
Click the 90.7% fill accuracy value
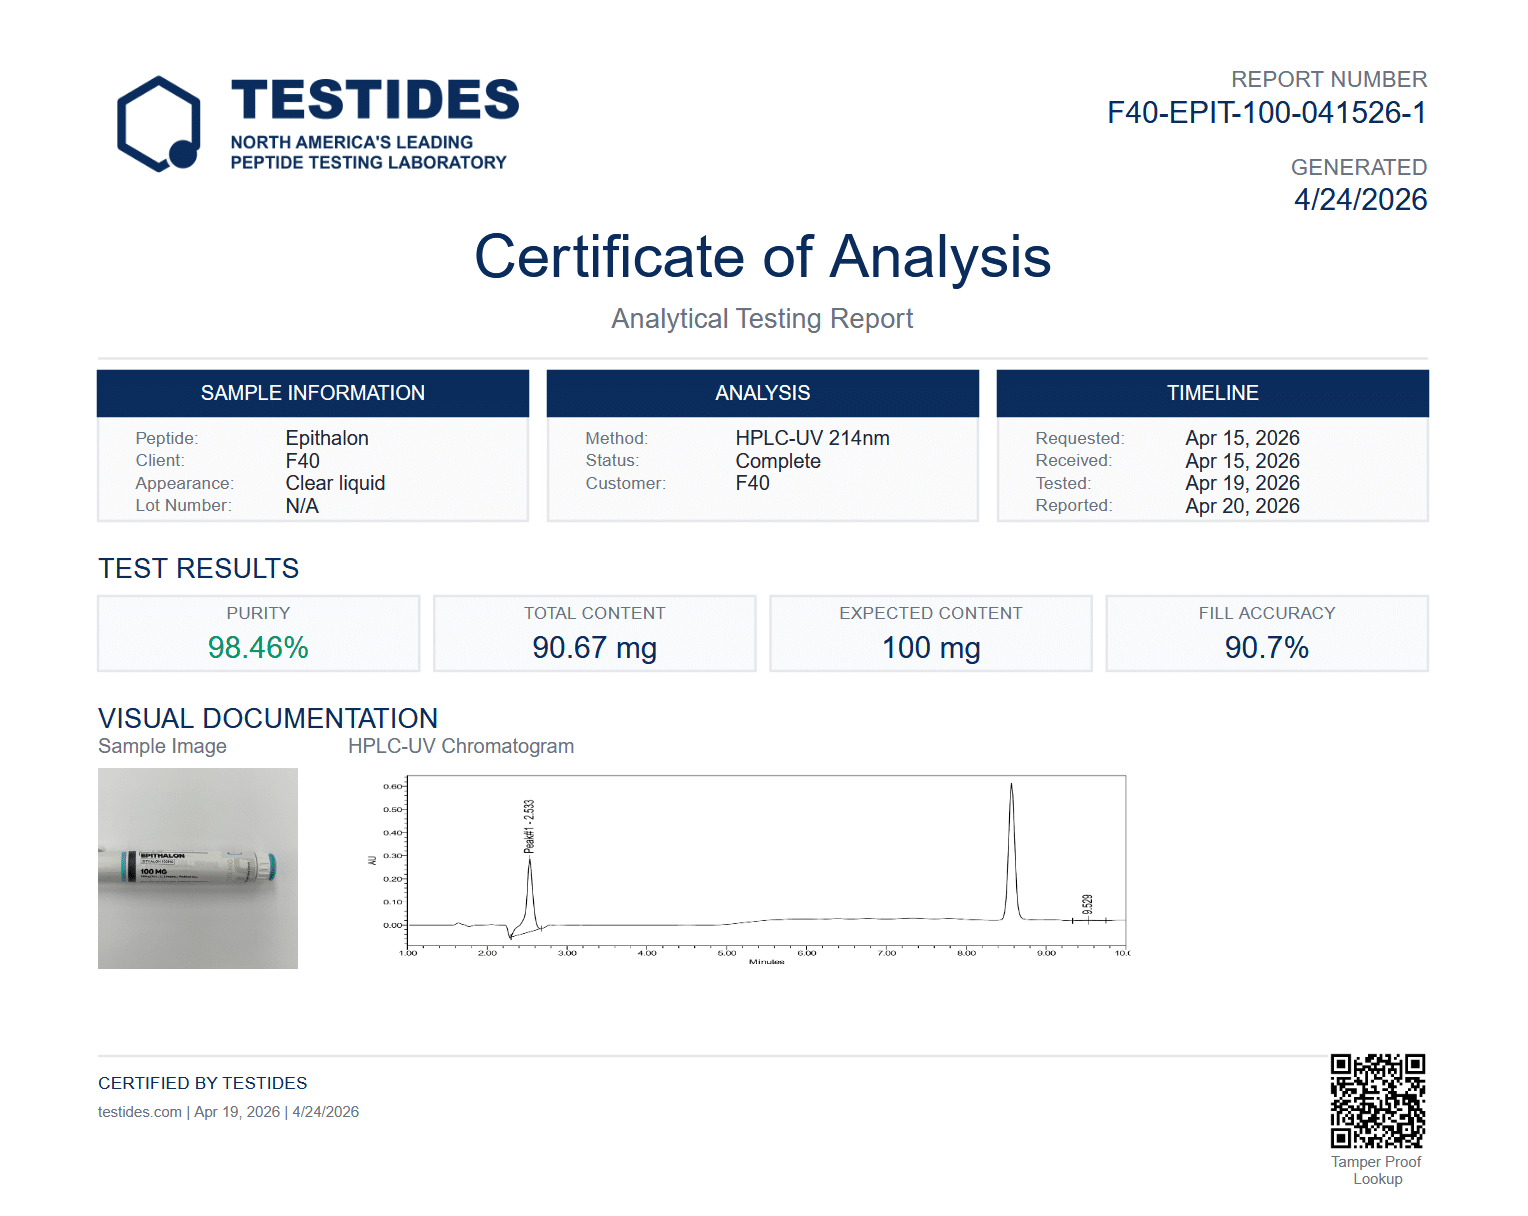point(1266,648)
